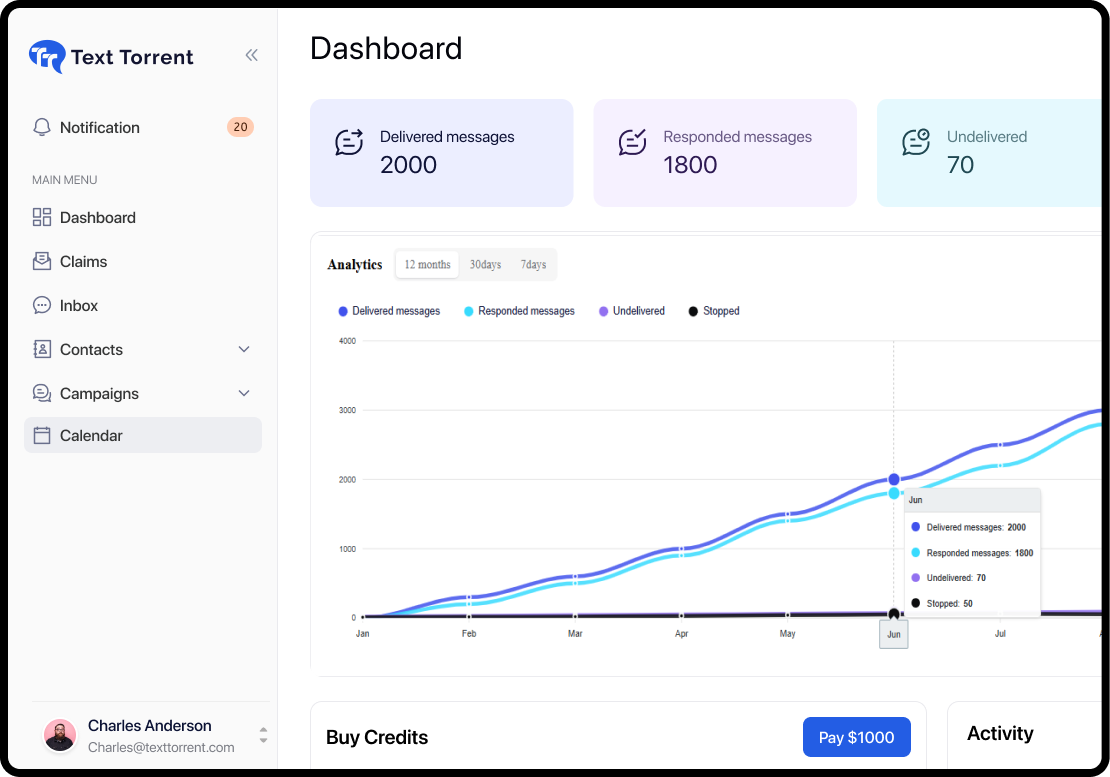Click the Notification bell icon
The height and width of the screenshot is (777, 1110).
42,127
